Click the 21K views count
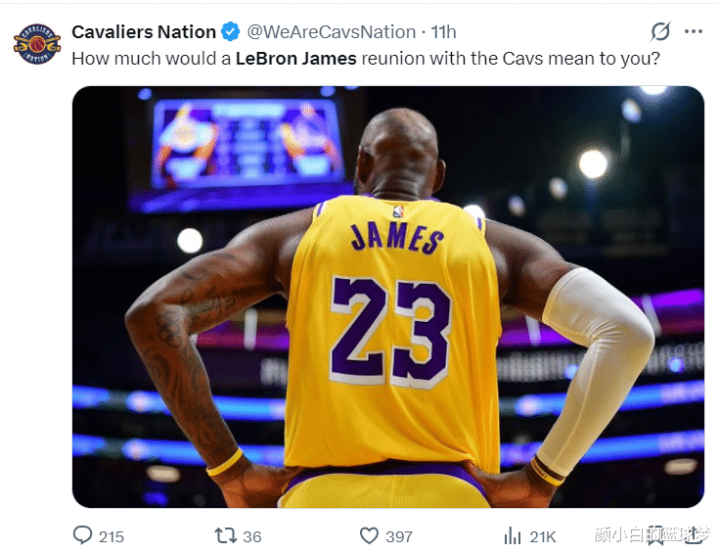Image resolution: width=719 pixels, height=553 pixels. pyautogui.click(x=540, y=537)
